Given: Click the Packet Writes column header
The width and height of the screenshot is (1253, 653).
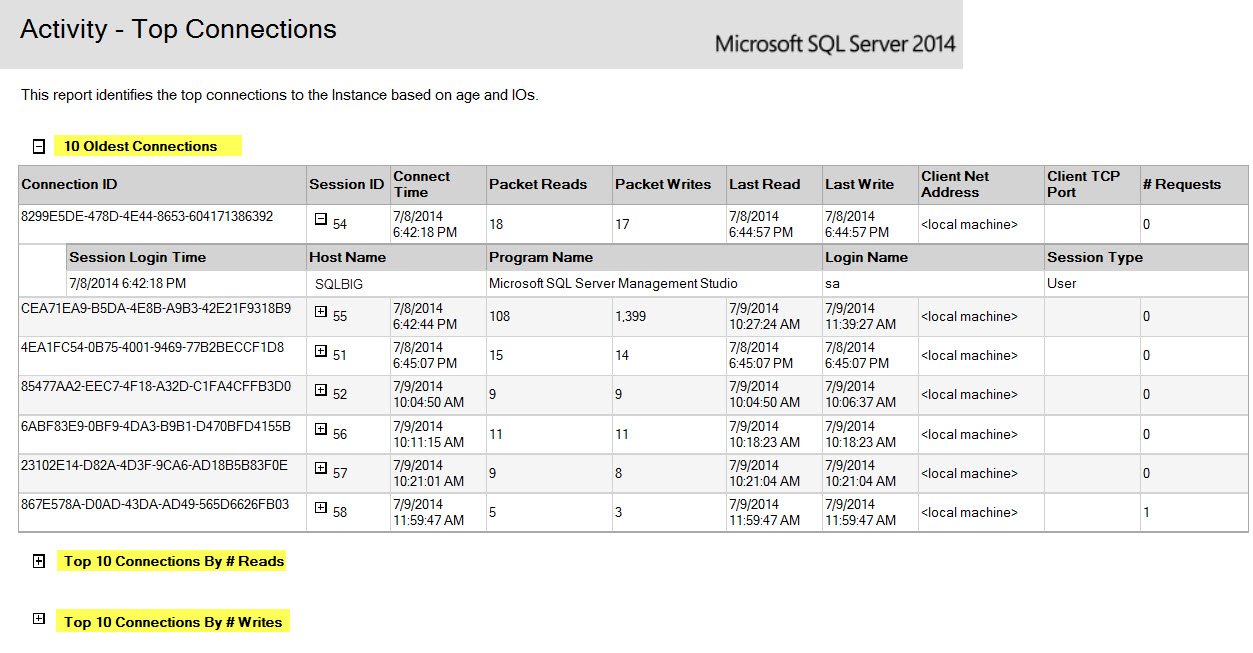Looking at the screenshot, I should coord(668,185).
